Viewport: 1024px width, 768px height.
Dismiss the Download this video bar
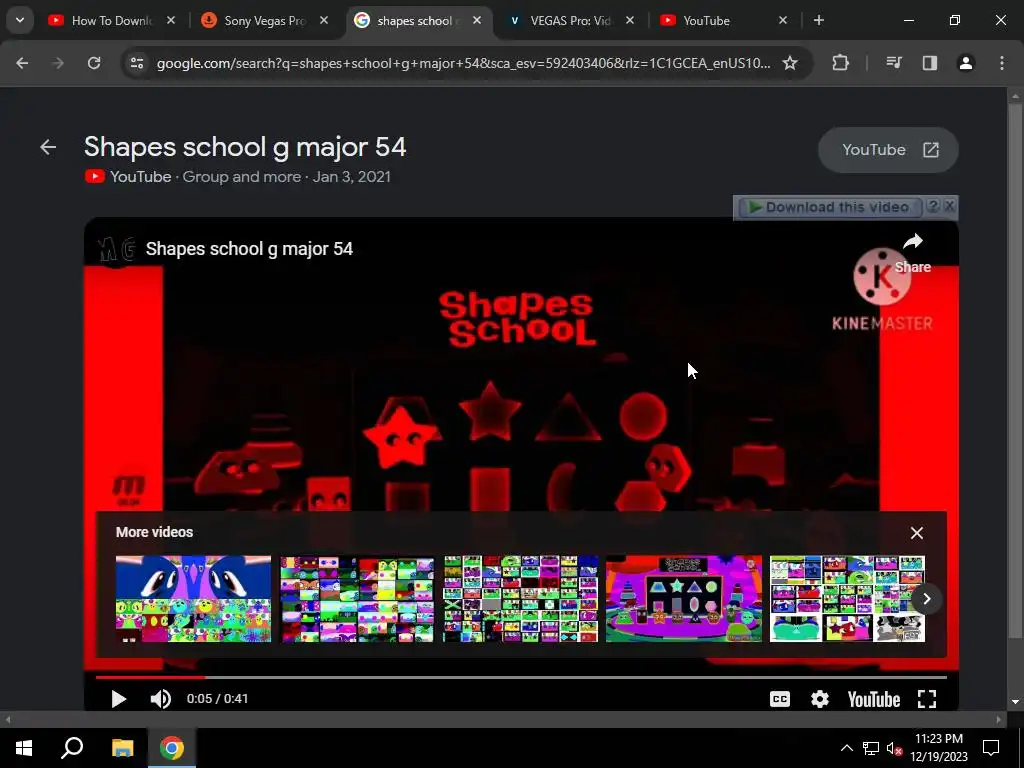point(950,206)
